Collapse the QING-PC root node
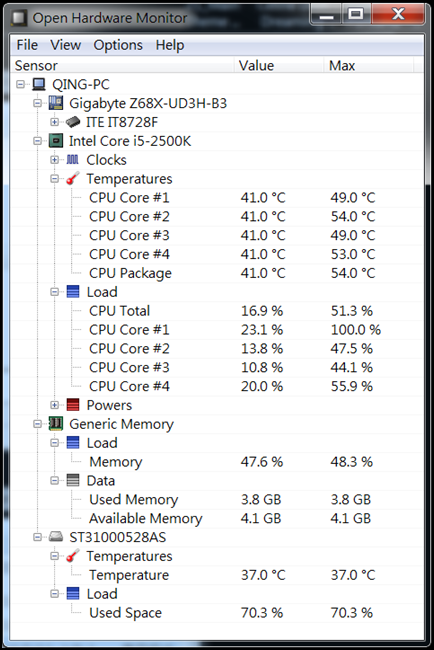Viewport: 434px width, 650px height. click(20, 85)
